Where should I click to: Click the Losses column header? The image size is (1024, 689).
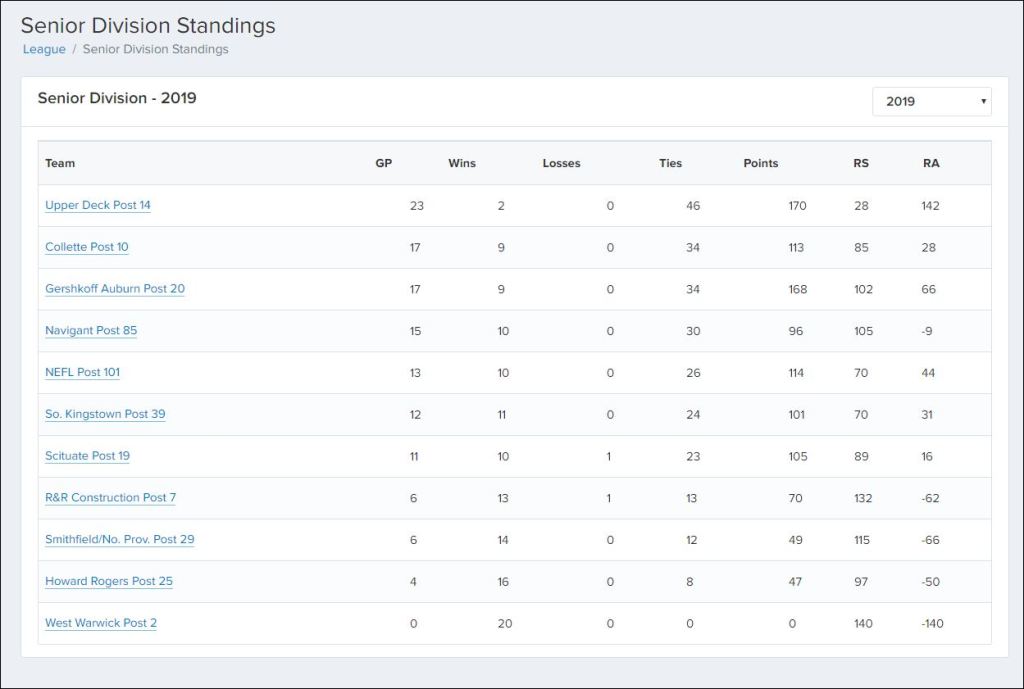click(x=561, y=163)
